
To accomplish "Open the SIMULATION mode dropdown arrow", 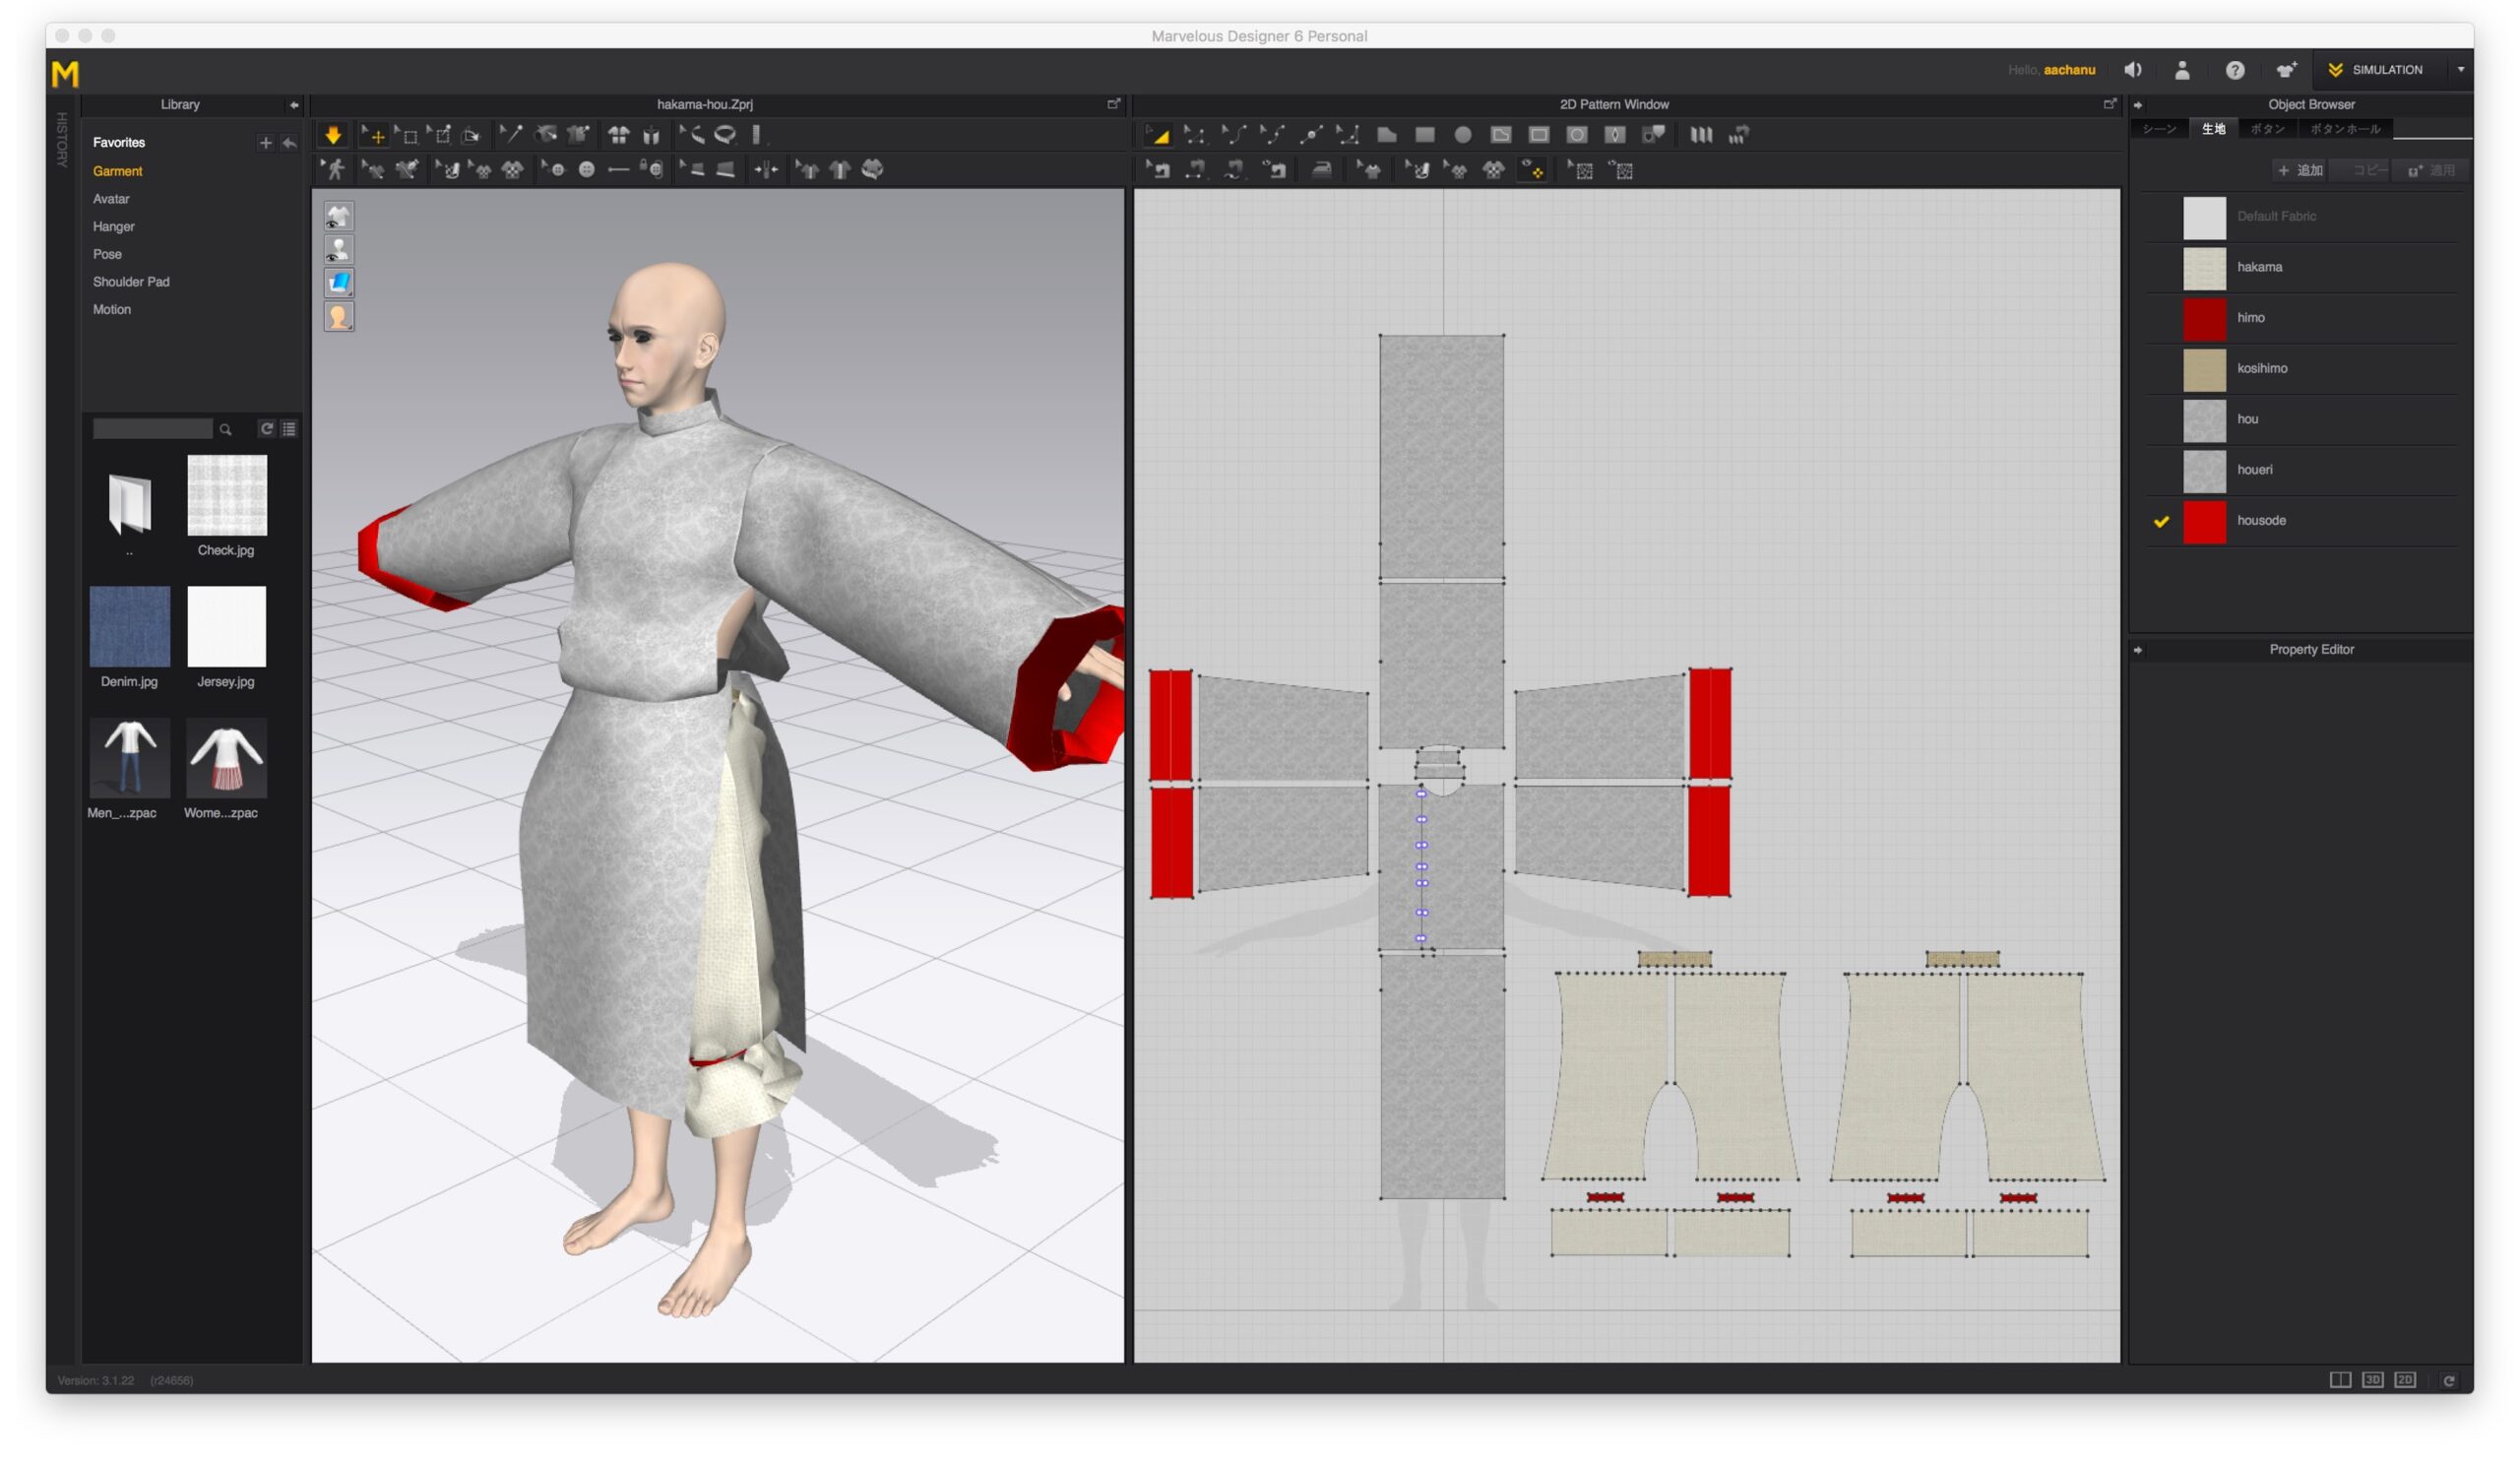I will pyautogui.click(x=2460, y=70).
